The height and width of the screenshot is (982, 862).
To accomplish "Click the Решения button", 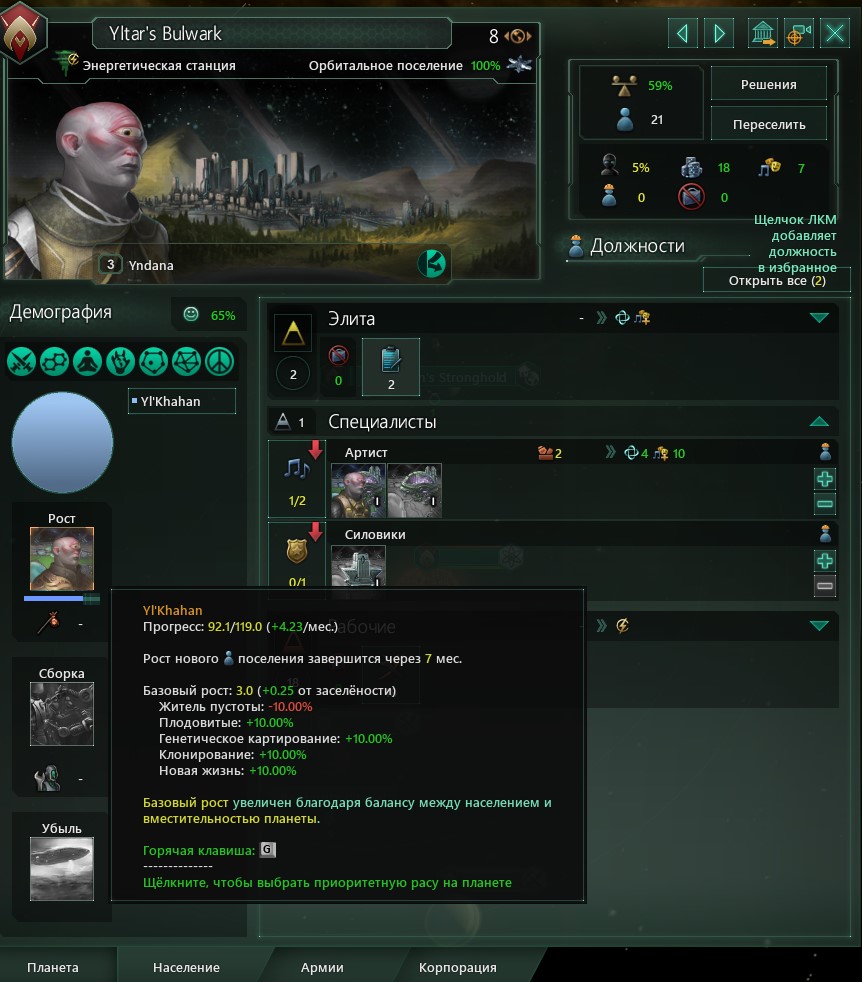I will pyautogui.click(x=769, y=84).
